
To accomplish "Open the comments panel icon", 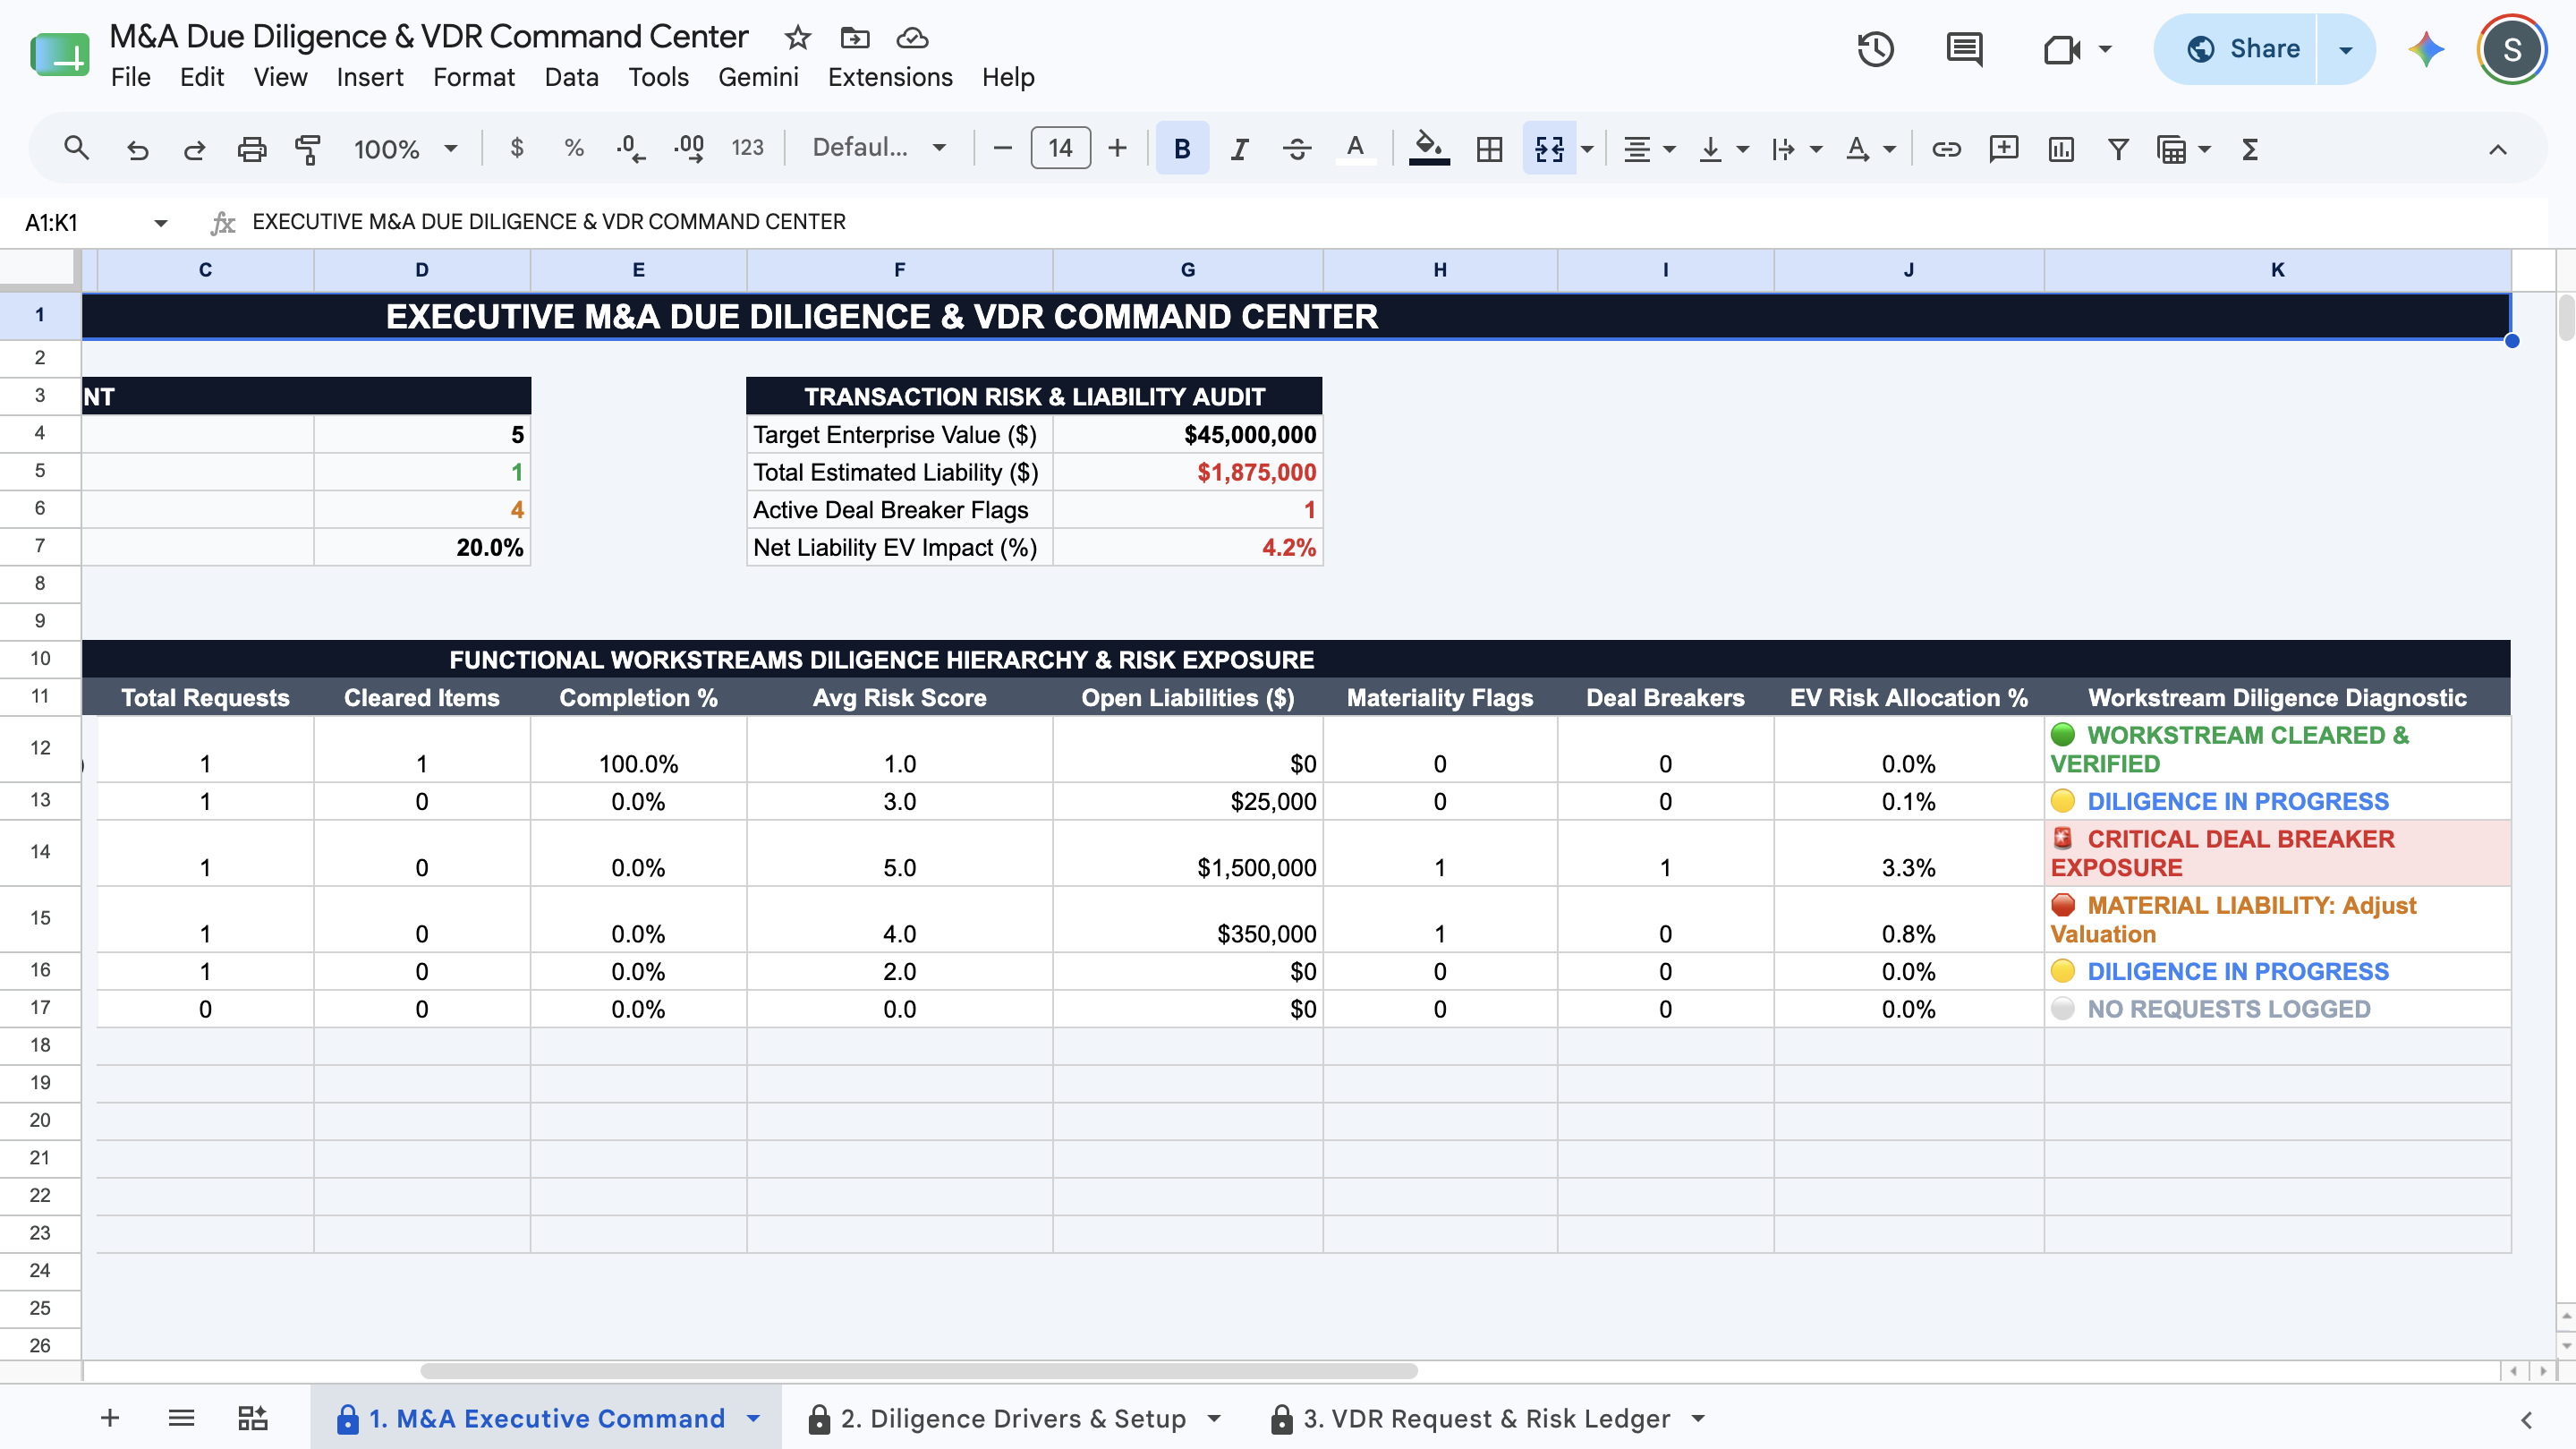I will click(1964, 49).
